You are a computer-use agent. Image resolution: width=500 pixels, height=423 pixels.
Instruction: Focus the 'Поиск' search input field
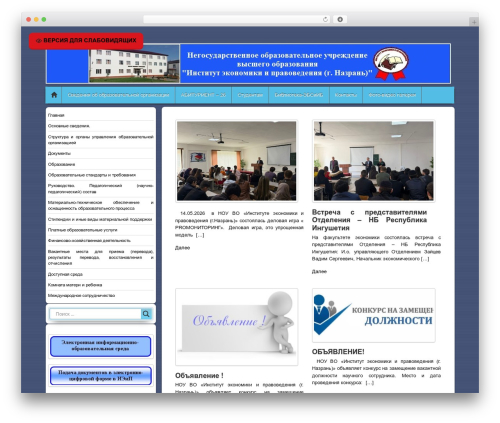(95, 314)
